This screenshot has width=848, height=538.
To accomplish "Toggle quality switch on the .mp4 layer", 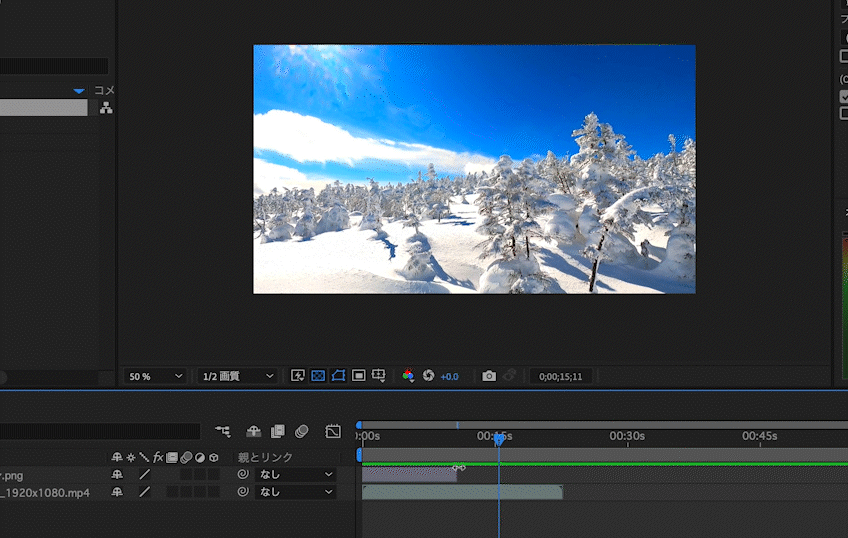I will [x=144, y=492].
